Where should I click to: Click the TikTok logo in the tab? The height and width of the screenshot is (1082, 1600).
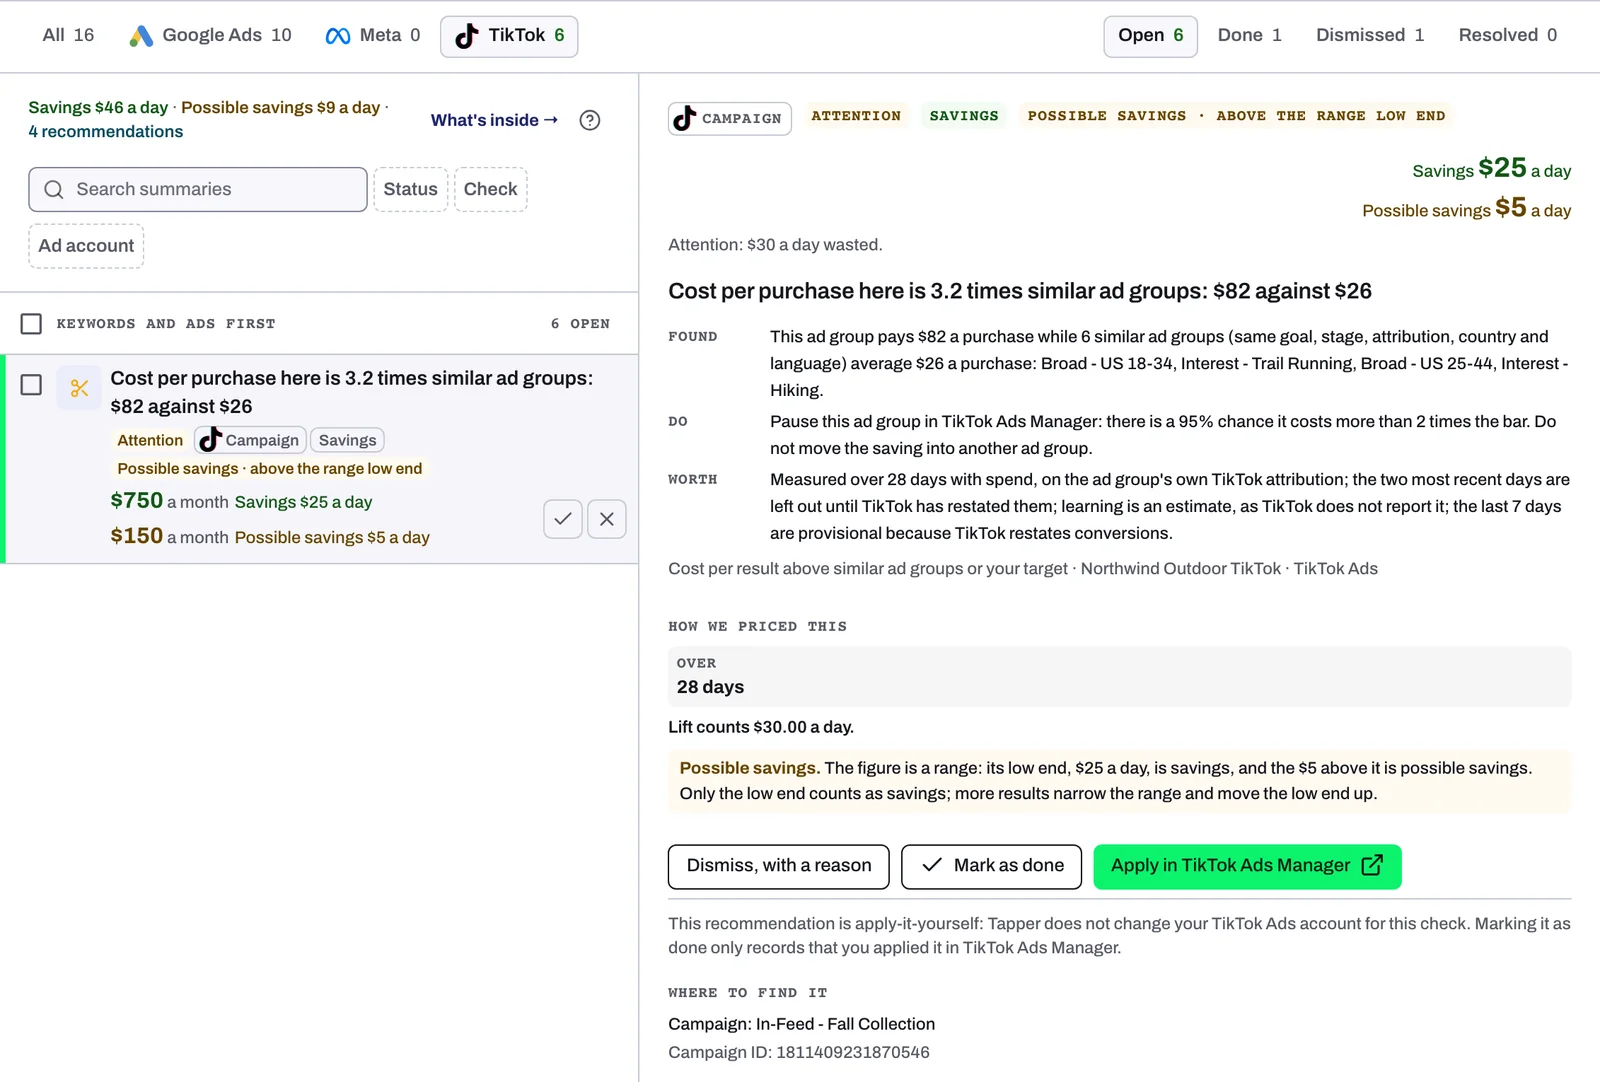tap(467, 36)
